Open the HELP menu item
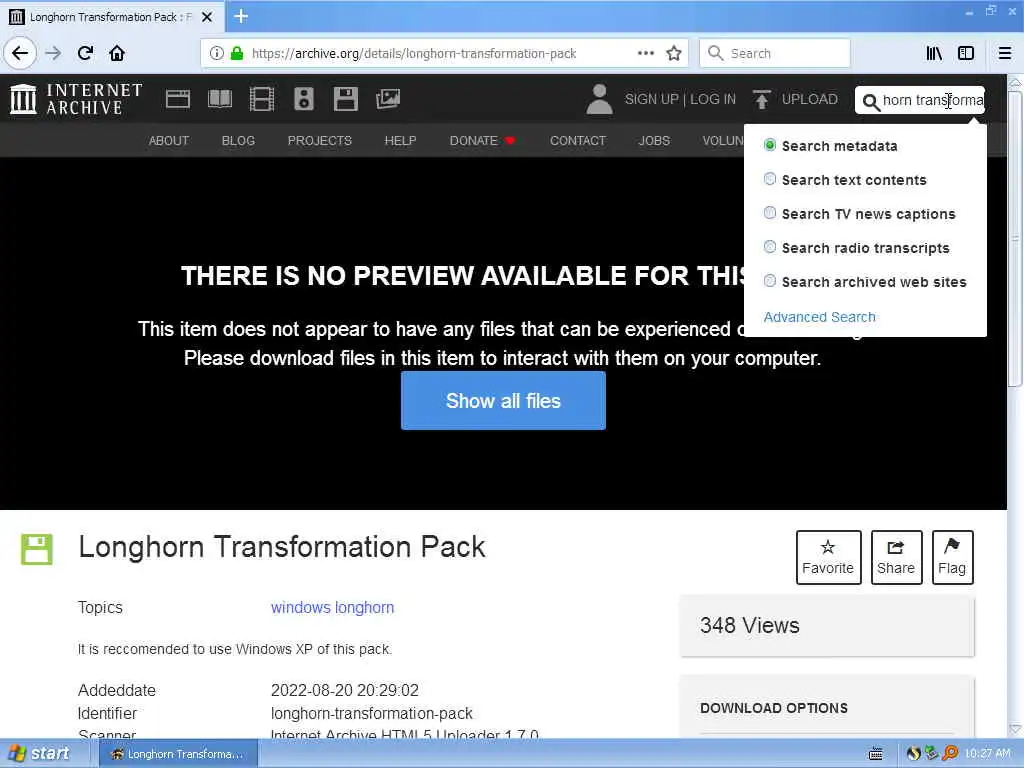Image resolution: width=1024 pixels, height=768 pixels. 400,140
